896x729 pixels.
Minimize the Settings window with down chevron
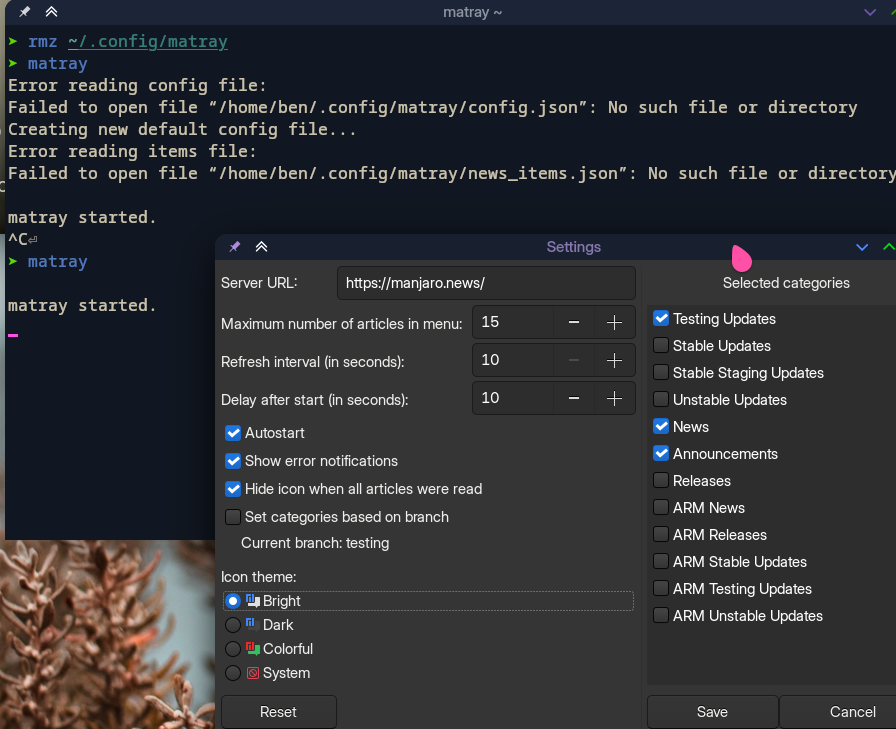[x=862, y=247]
